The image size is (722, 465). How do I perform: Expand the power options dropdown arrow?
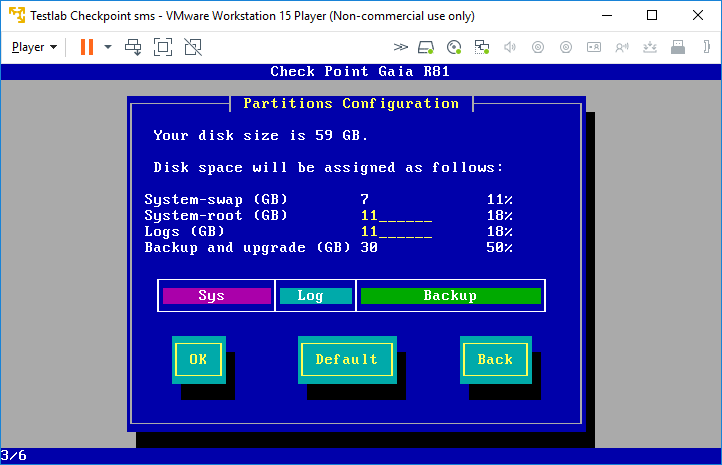(x=108, y=47)
